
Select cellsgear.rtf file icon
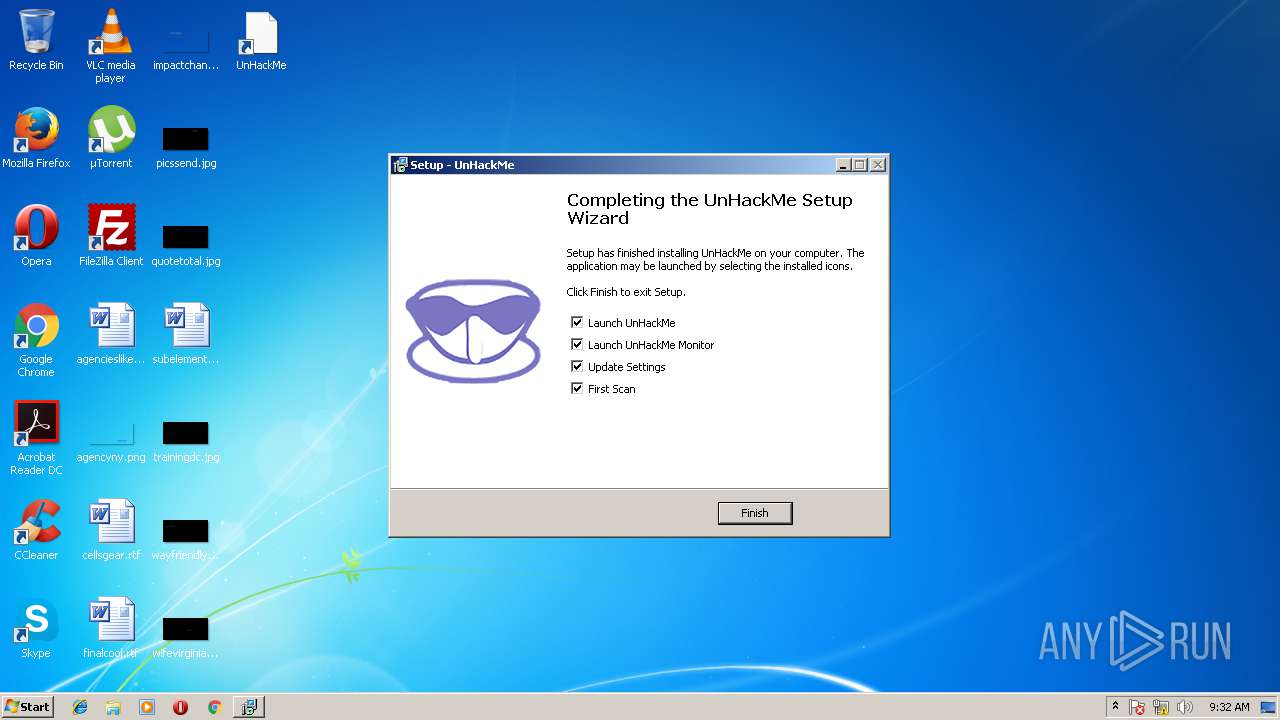point(110,530)
